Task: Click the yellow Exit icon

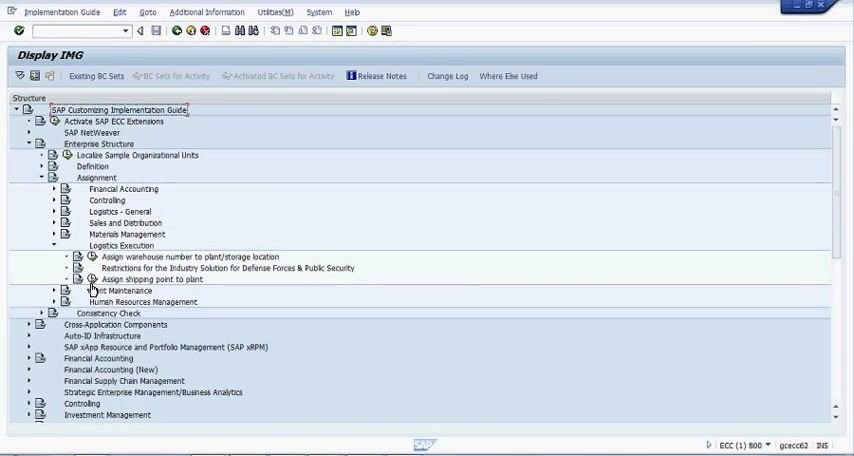Action: pos(191,31)
